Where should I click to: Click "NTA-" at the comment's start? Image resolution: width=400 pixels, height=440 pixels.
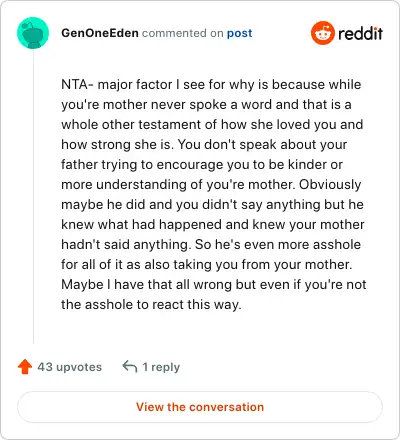click(77, 84)
